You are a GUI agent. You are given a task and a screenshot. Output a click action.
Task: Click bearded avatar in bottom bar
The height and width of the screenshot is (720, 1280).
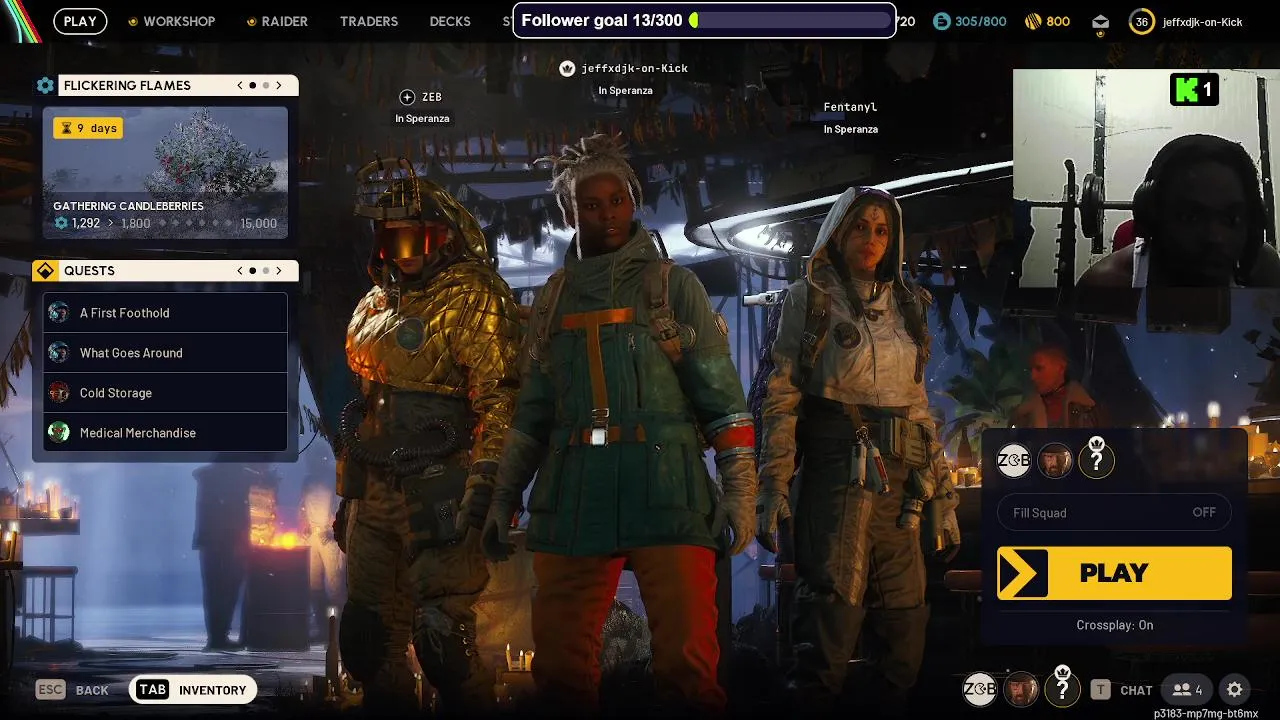1021,689
